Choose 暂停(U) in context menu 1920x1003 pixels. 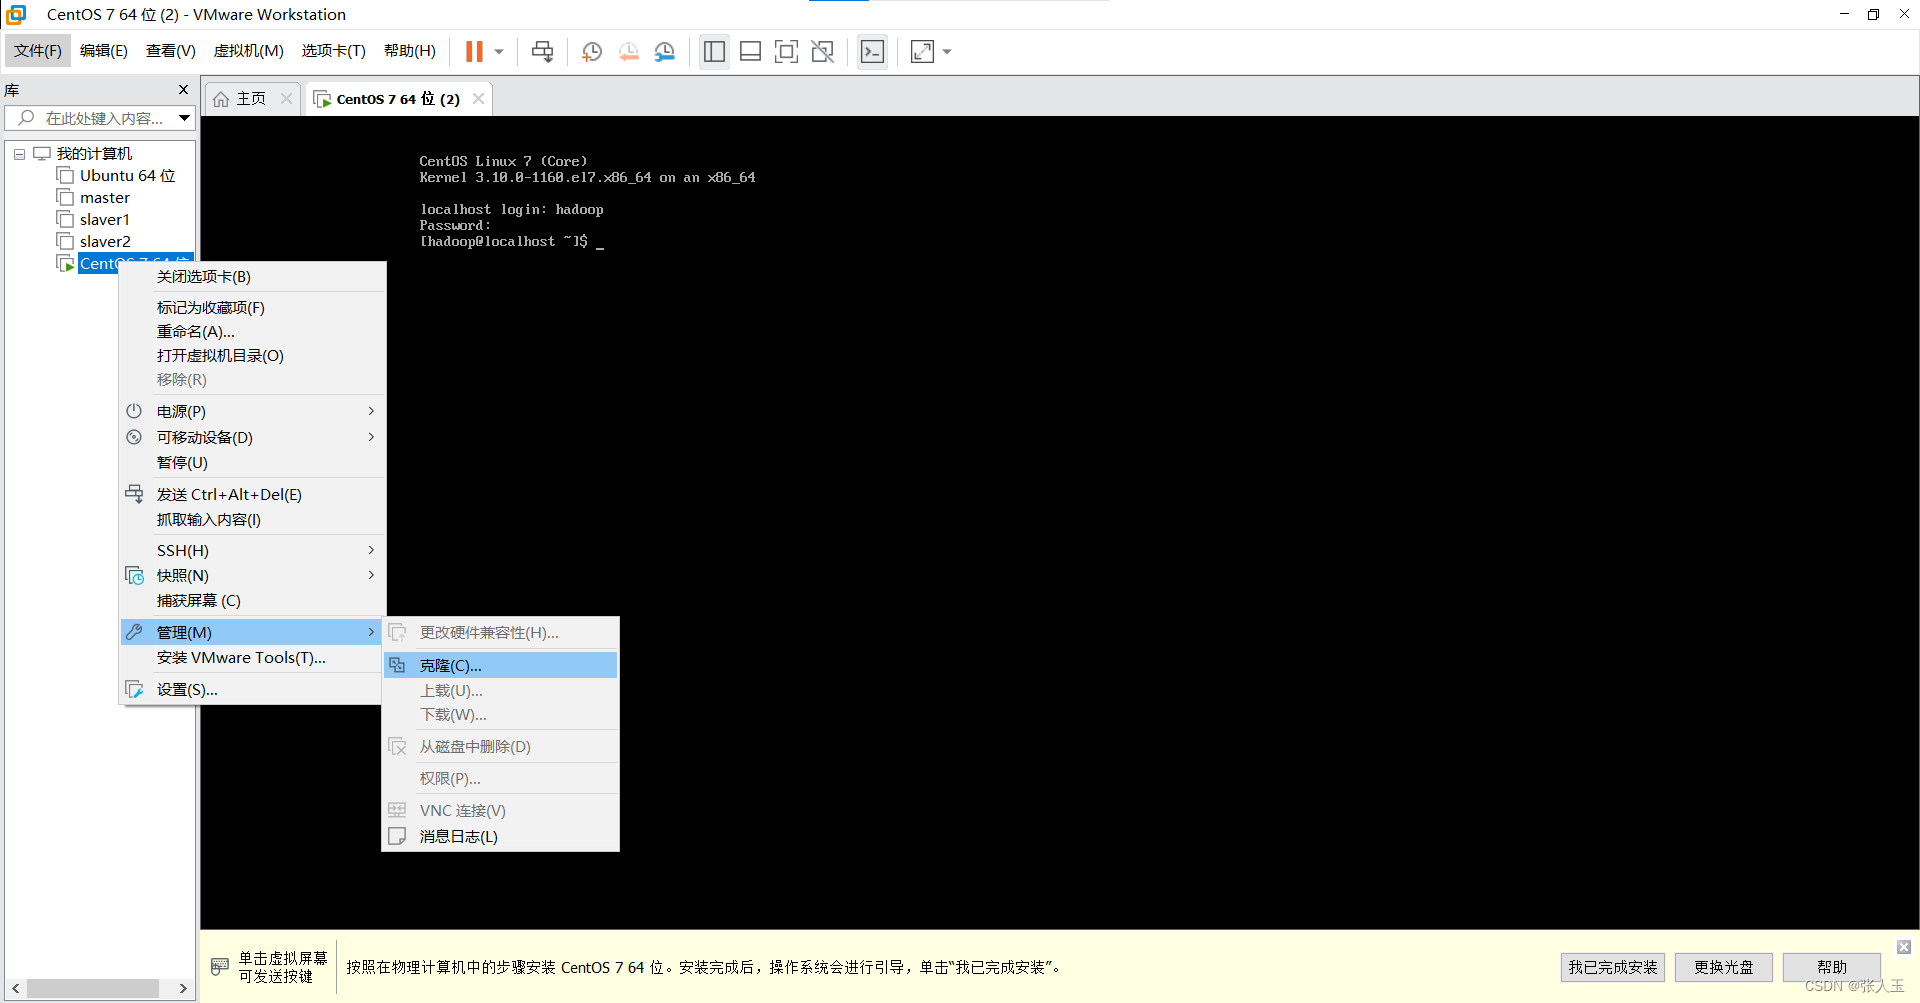252,462
